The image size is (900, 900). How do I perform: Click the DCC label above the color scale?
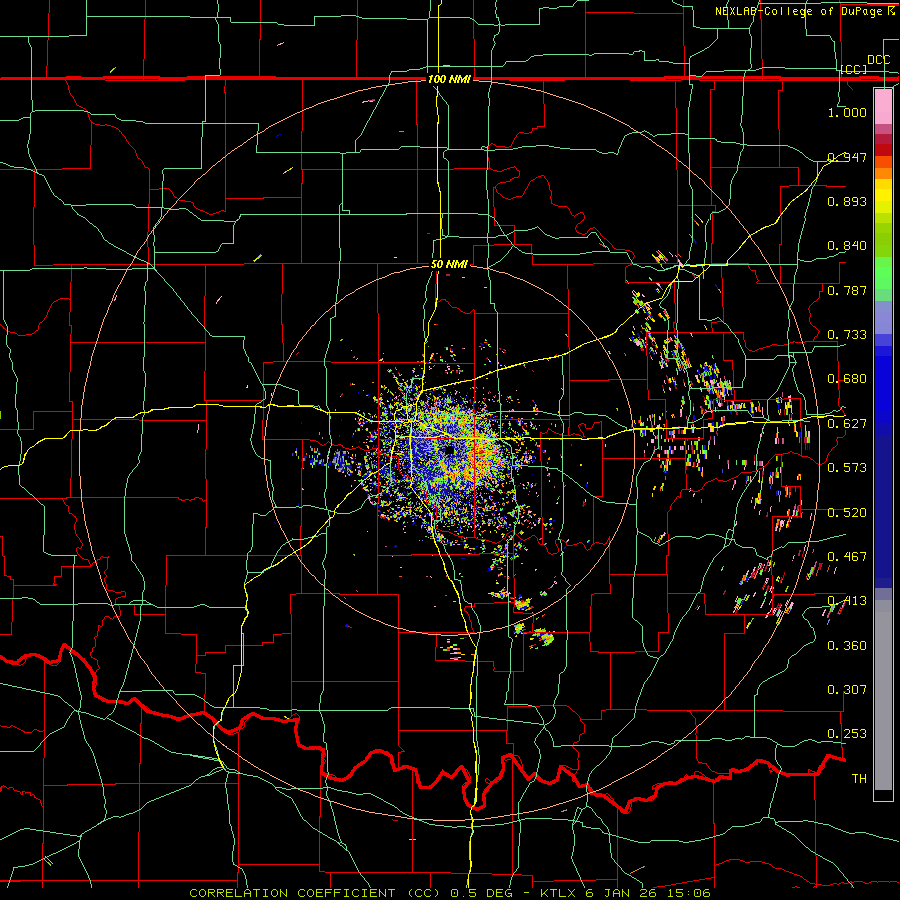point(878,60)
